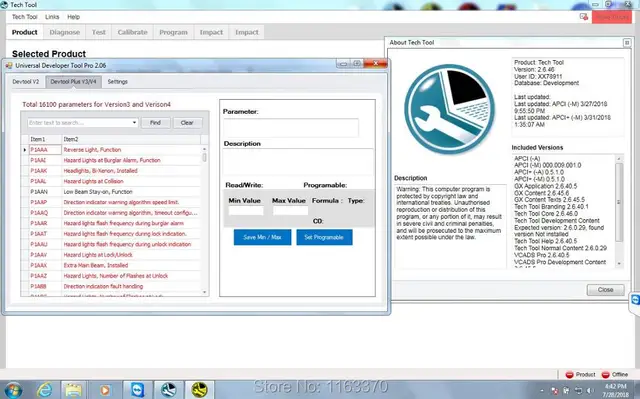The width and height of the screenshot is (640, 399).
Task: Click the Save Min / Max button
Action: (x=262, y=237)
